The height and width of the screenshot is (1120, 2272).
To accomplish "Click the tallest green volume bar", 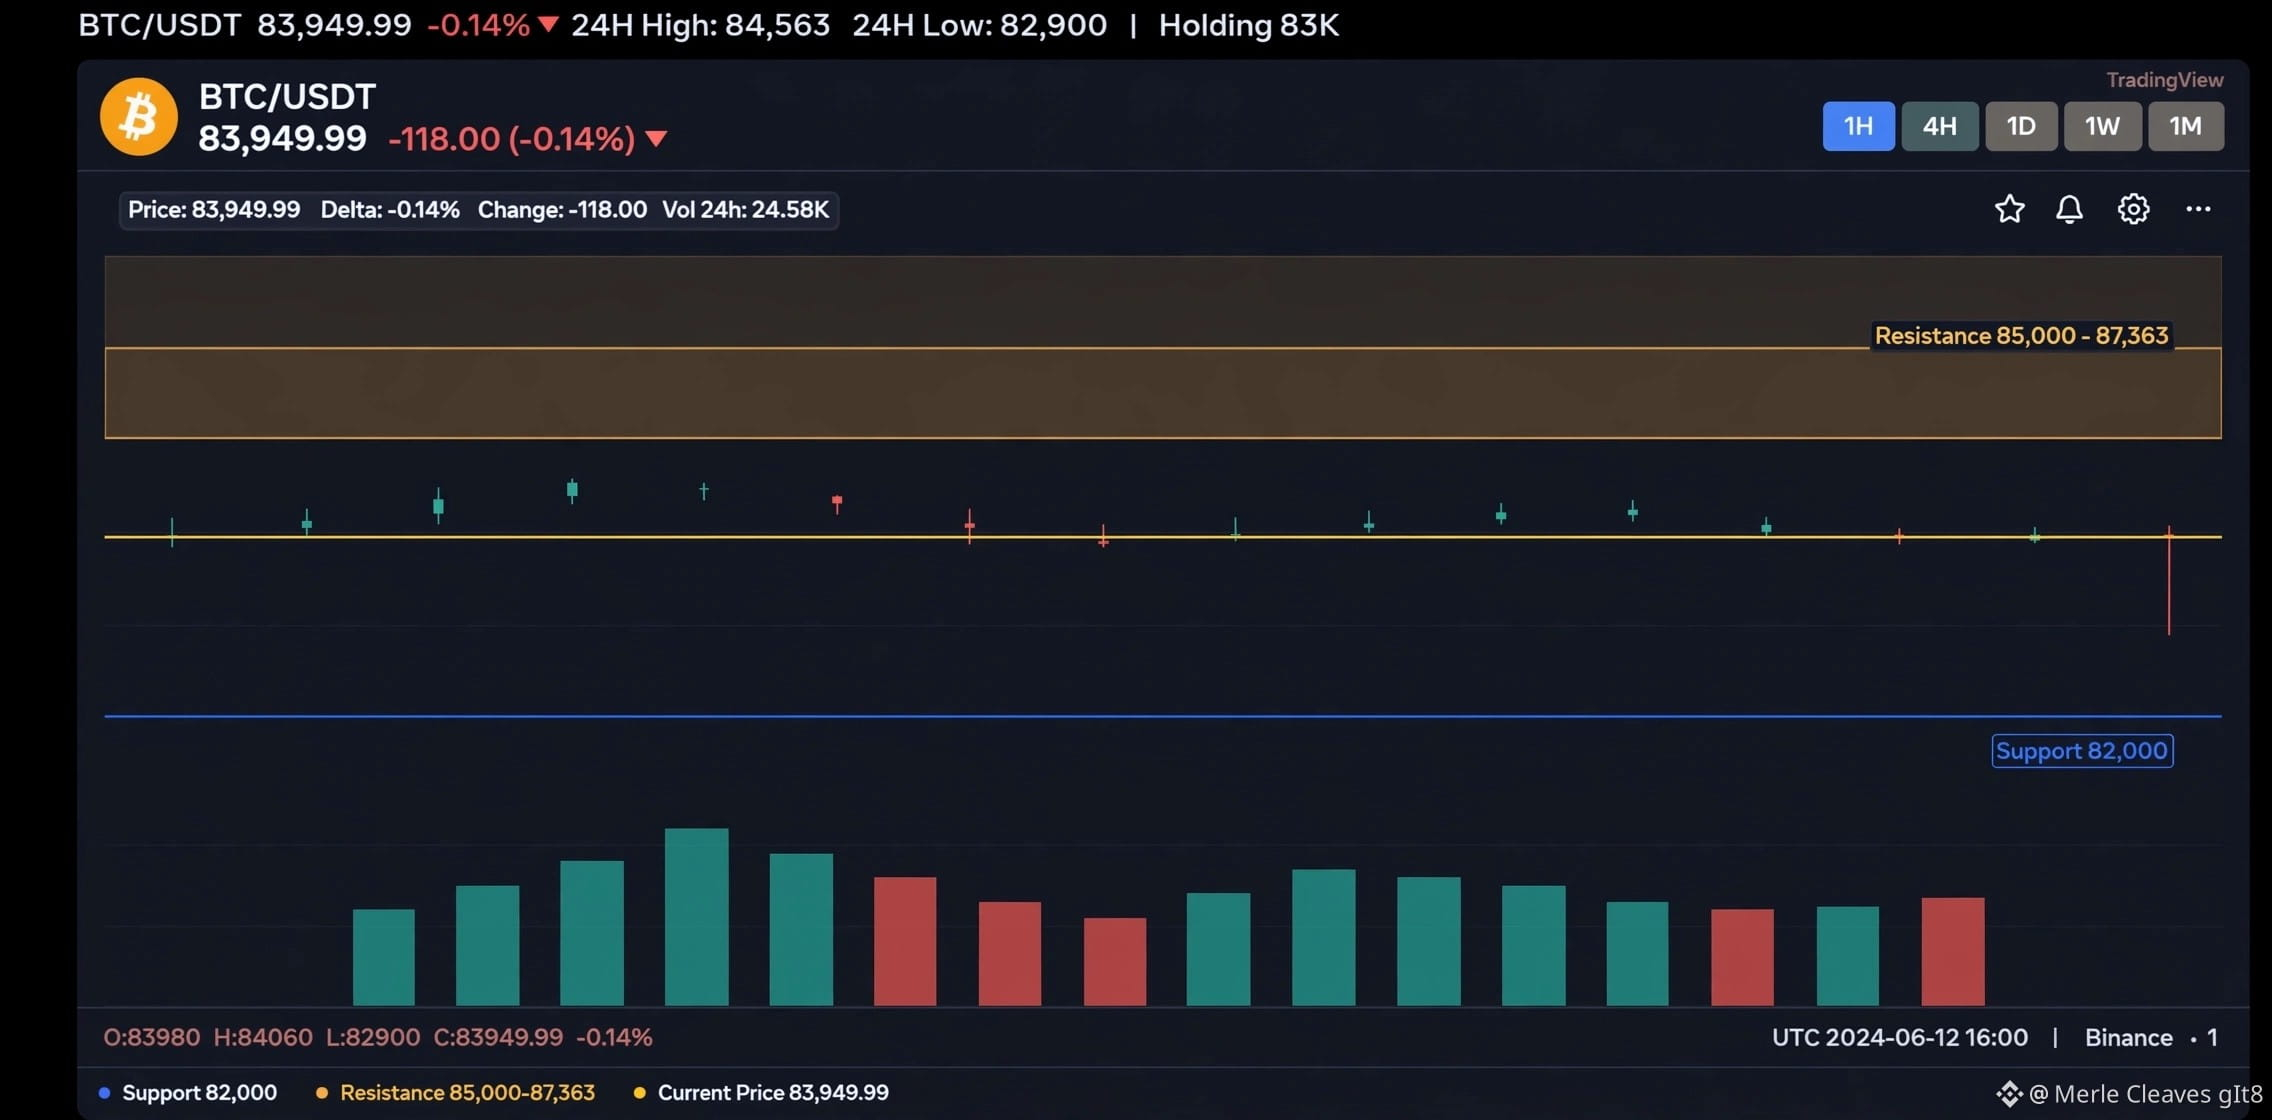I will click(696, 917).
